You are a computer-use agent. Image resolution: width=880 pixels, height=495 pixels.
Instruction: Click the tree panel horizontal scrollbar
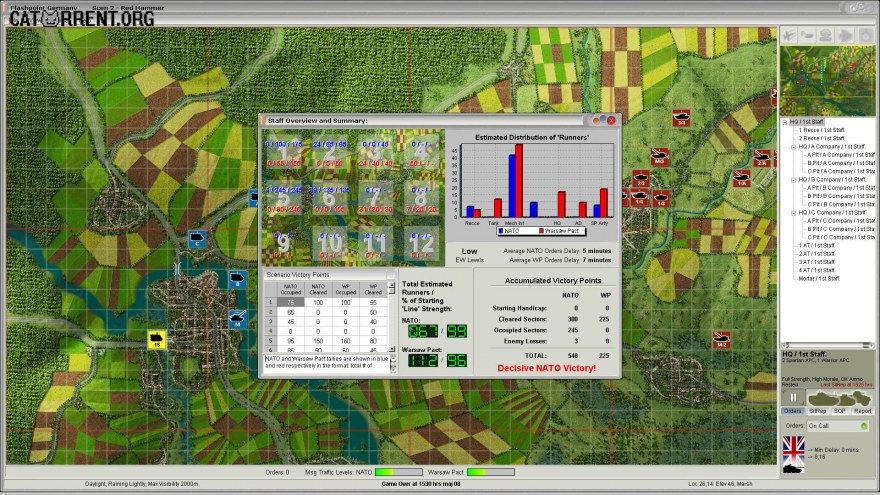(828, 346)
